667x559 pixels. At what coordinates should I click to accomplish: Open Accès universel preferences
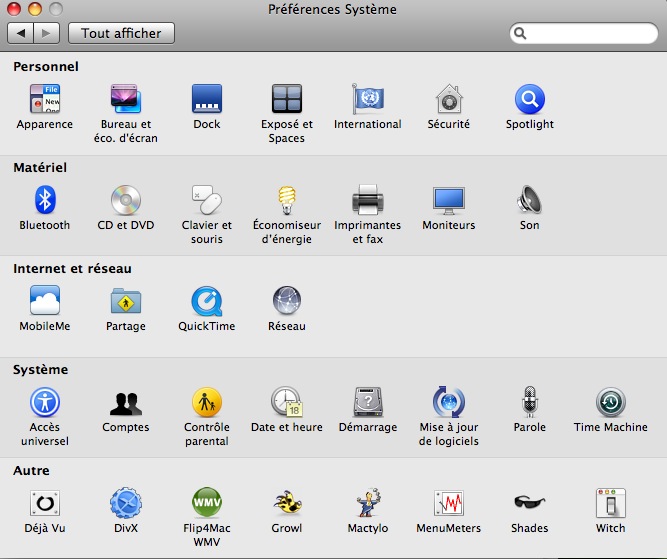click(44, 403)
